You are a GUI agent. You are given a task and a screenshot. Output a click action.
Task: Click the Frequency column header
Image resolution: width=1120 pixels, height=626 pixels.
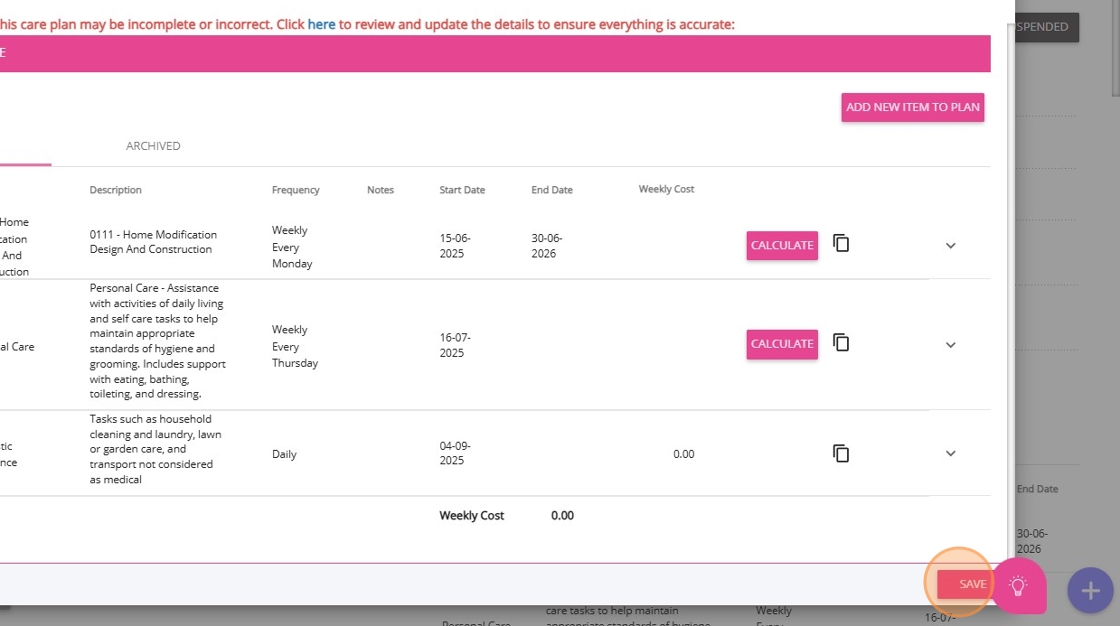point(295,190)
